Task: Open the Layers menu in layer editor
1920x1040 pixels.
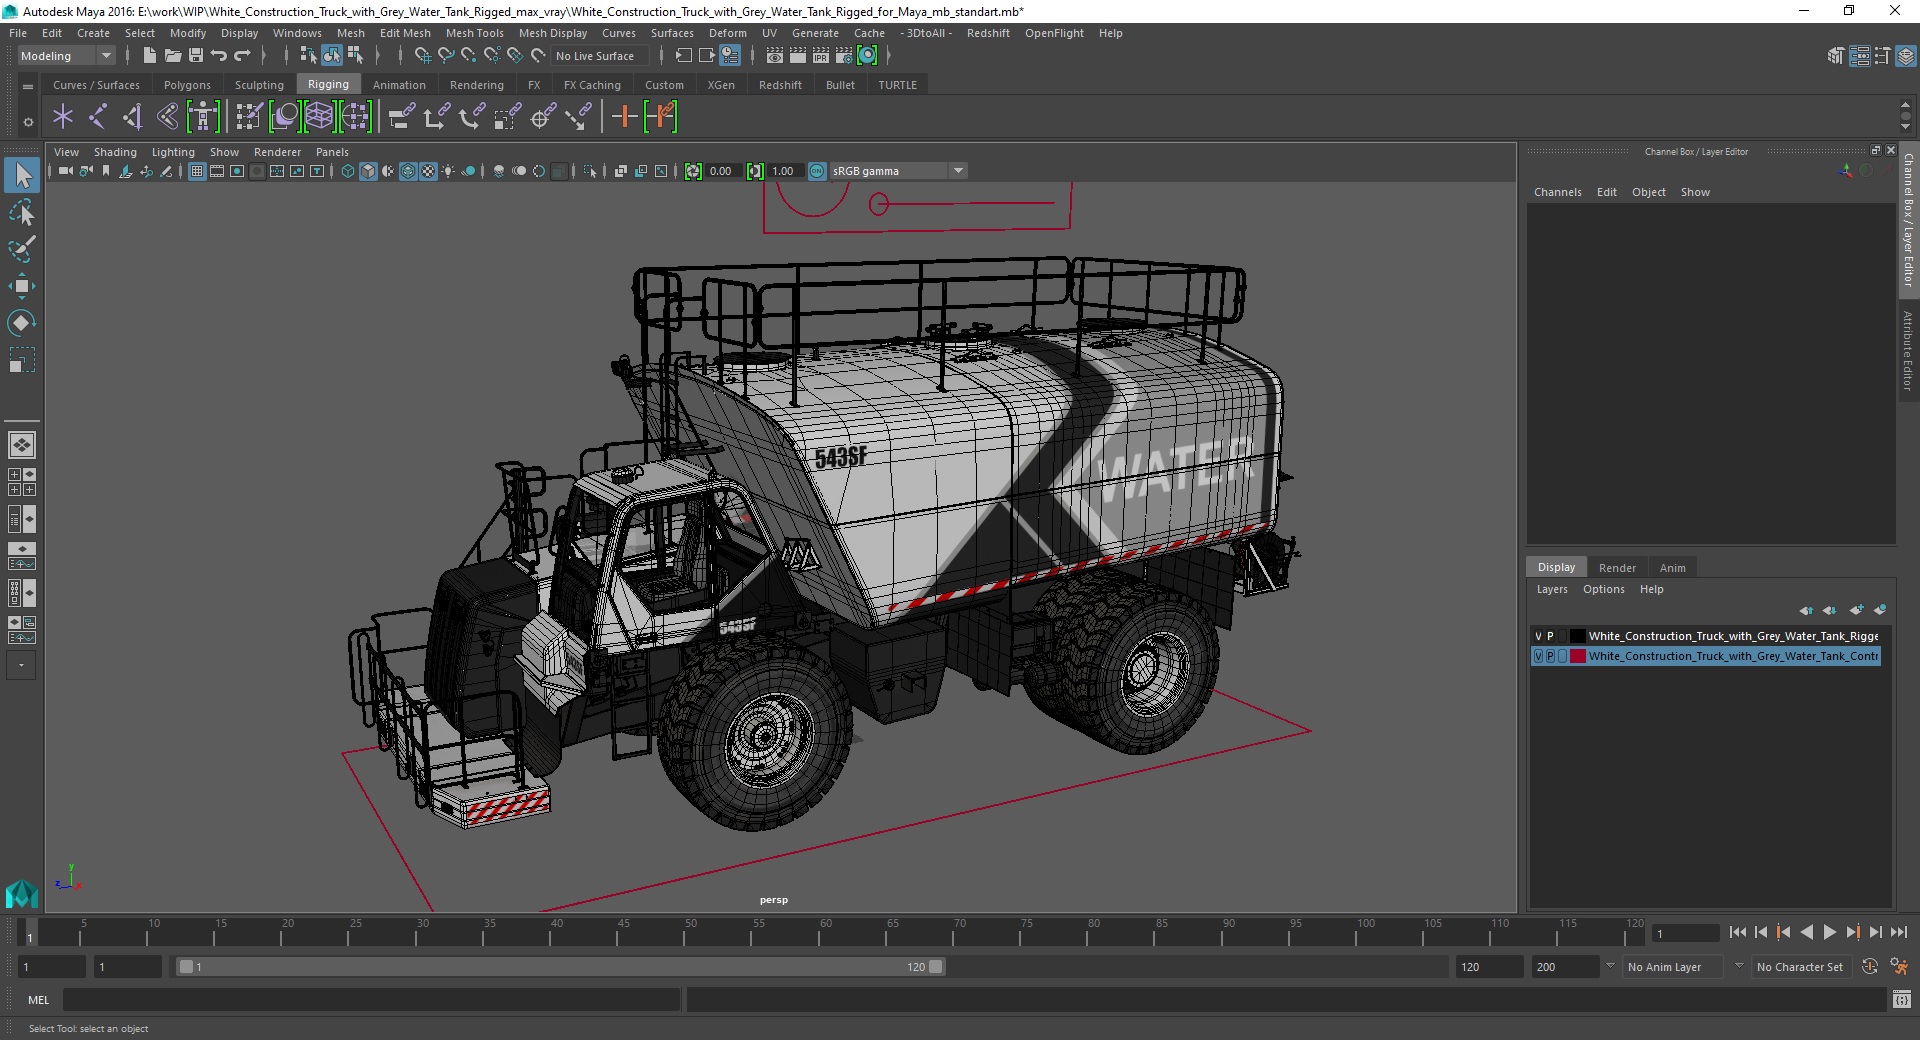Action: click(1552, 589)
